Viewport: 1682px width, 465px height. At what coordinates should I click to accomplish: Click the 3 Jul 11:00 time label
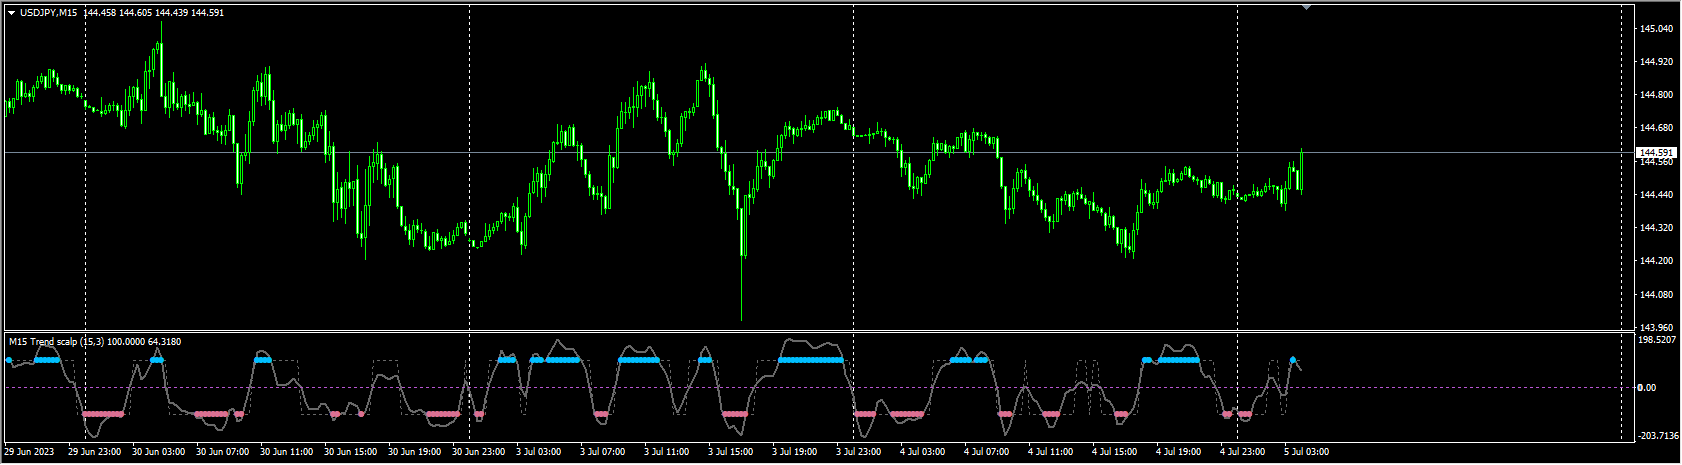coord(668,452)
